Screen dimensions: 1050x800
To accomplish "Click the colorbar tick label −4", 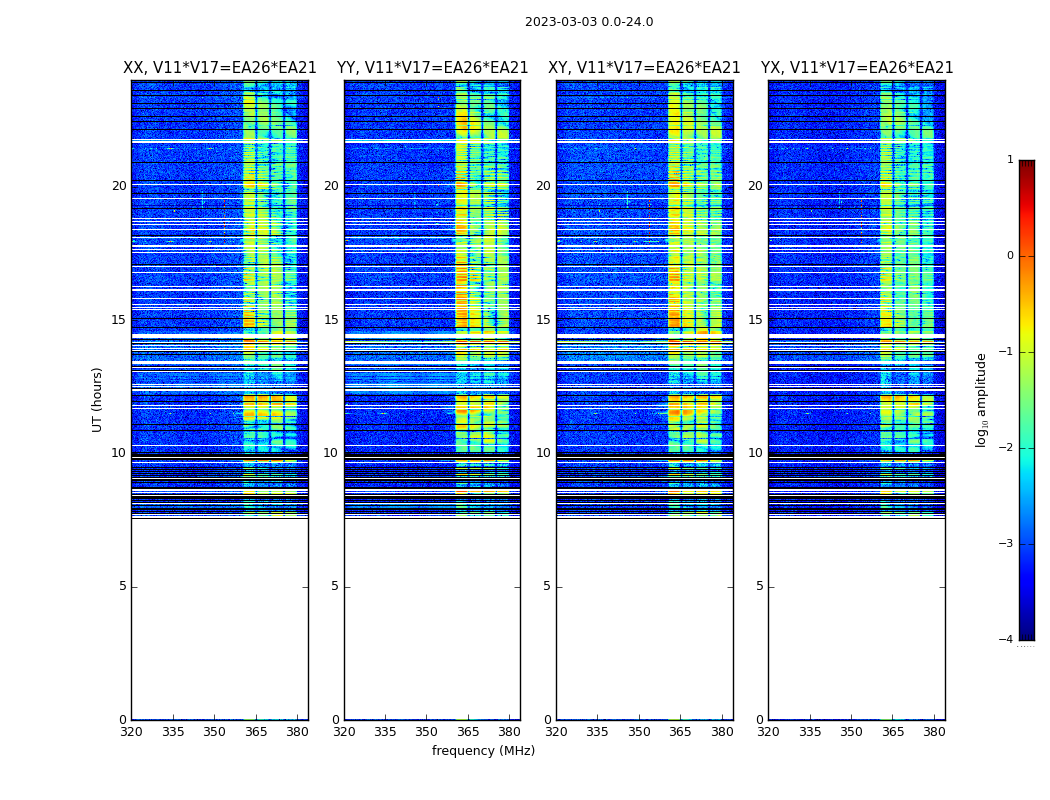I will [x=1008, y=640].
